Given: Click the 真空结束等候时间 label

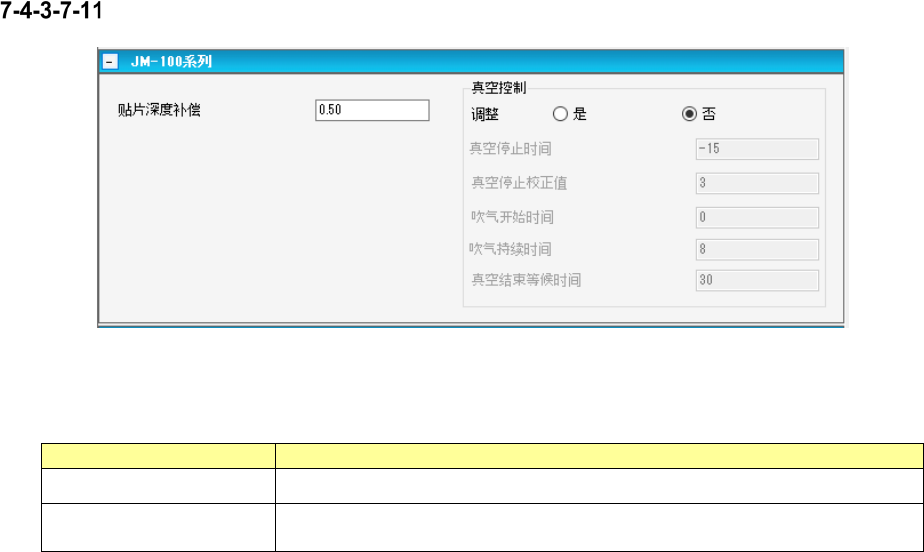Looking at the screenshot, I should coord(526,280).
